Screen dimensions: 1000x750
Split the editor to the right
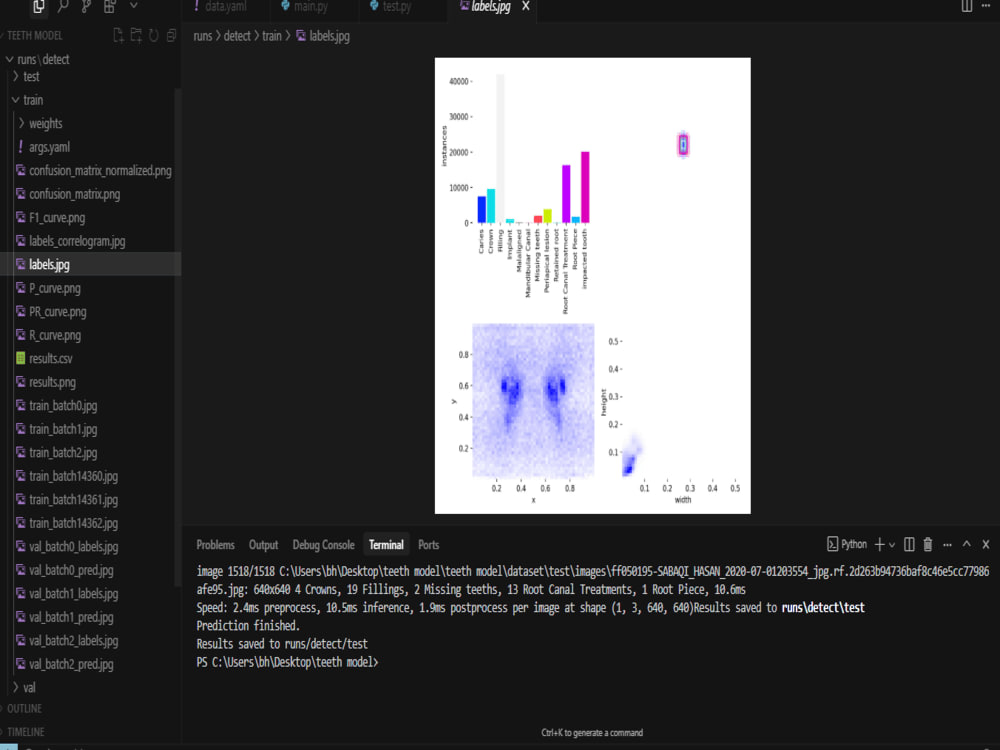click(967, 6)
